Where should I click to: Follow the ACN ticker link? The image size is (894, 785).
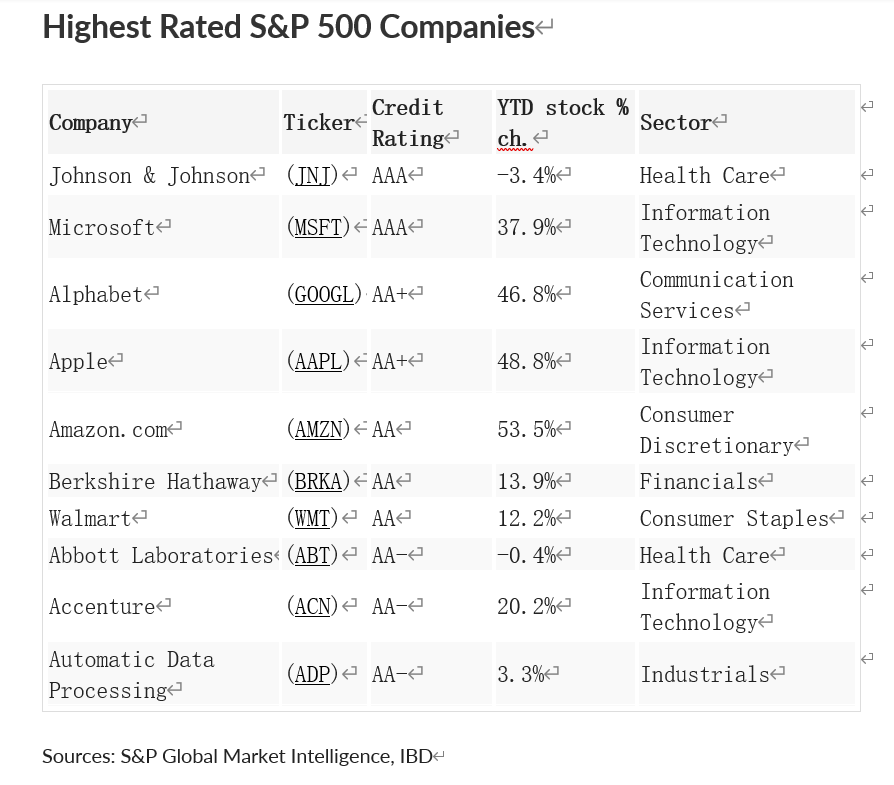pos(313,606)
